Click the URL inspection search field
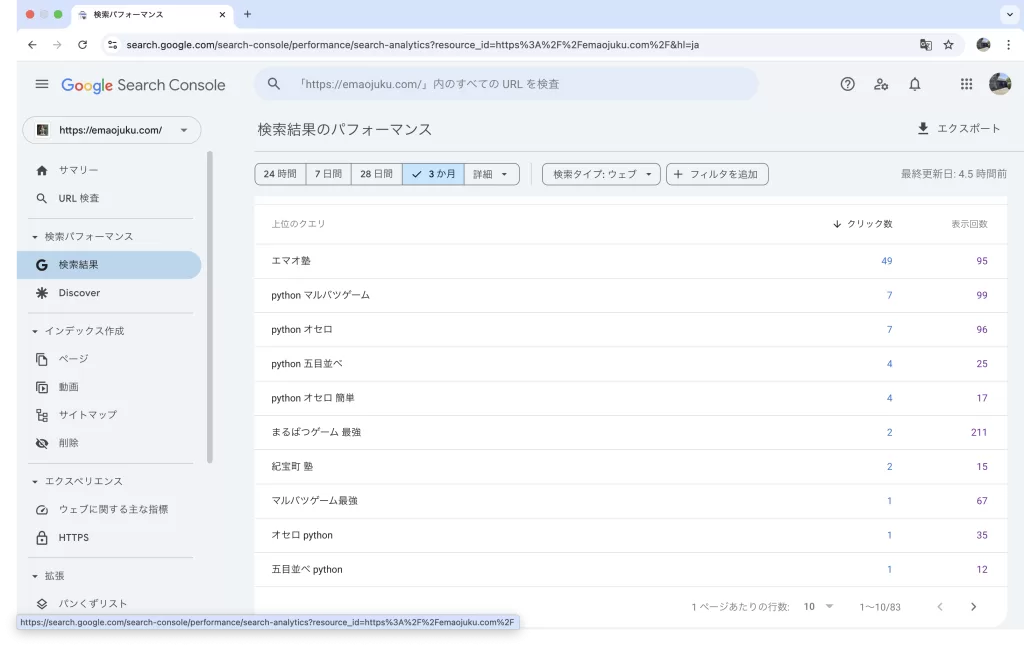 pos(506,84)
